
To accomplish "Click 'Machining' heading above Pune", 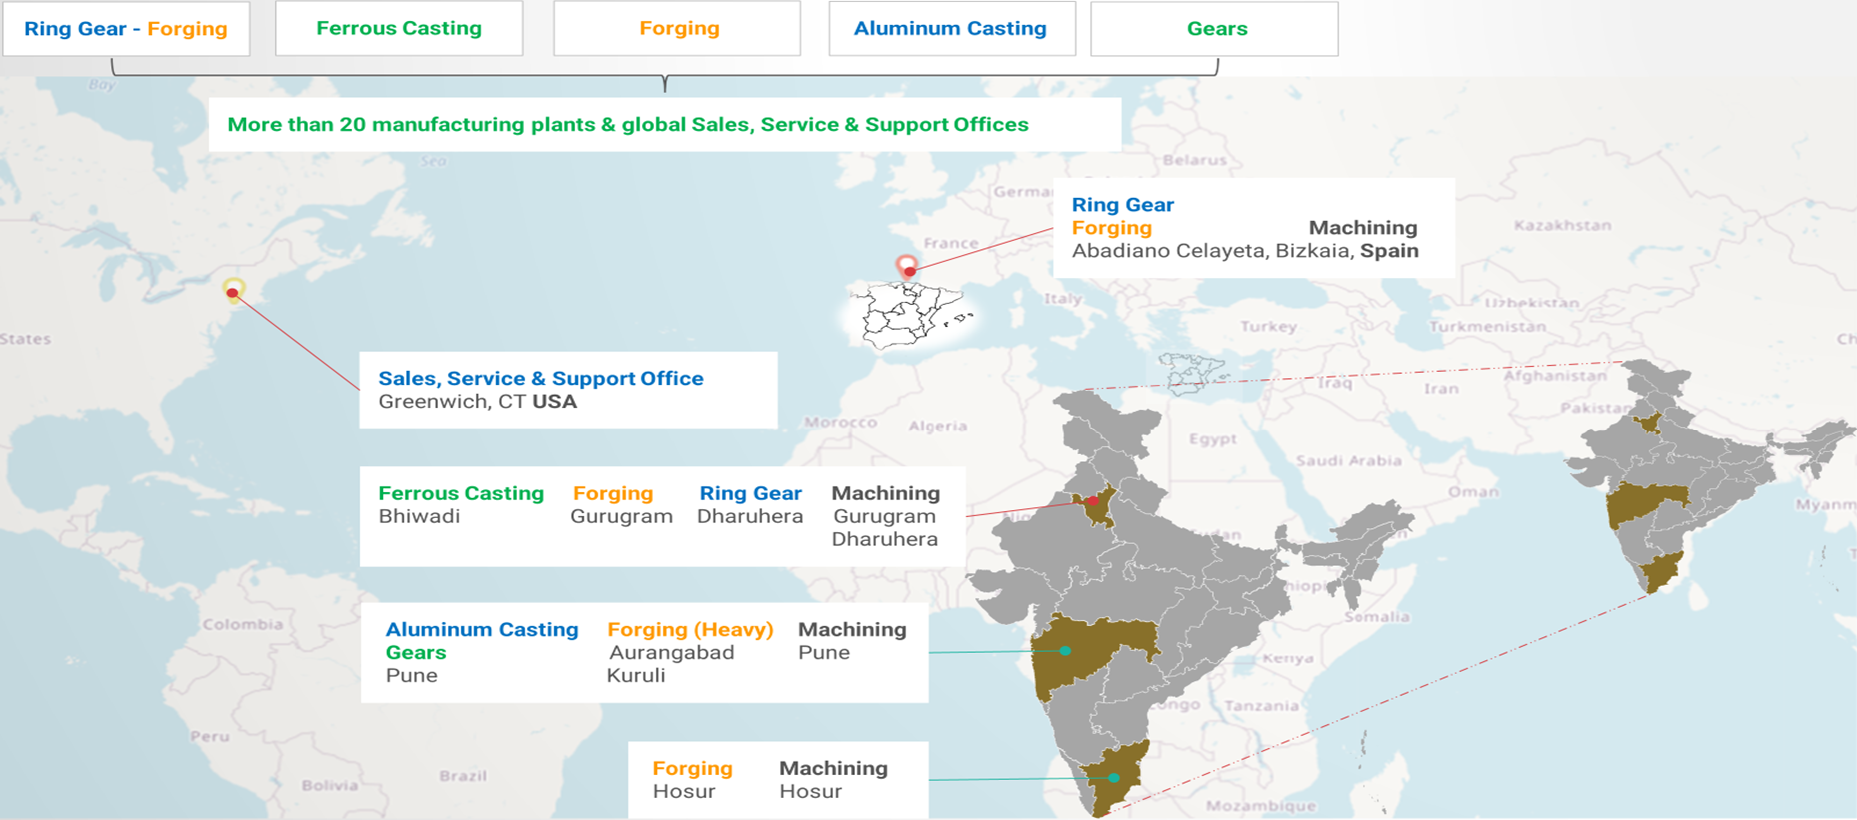I will pyautogui.click(x=852, y=629).
